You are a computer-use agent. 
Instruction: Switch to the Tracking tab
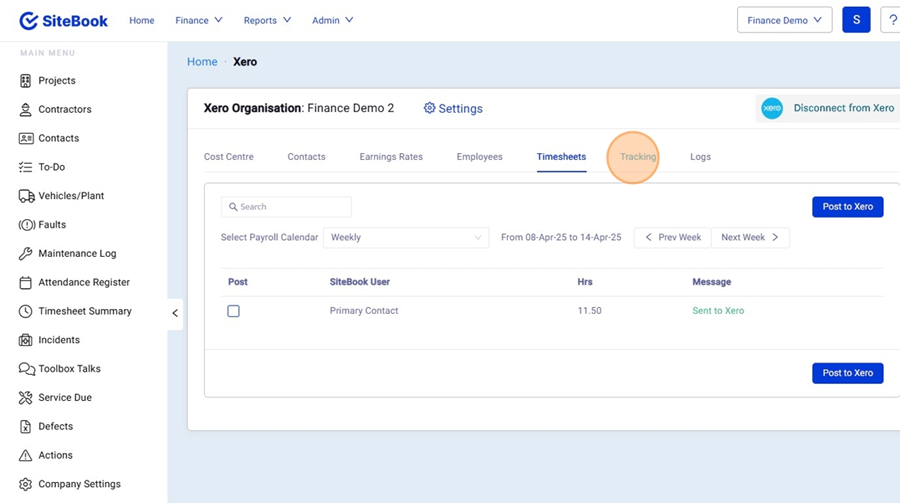(637, 157)
